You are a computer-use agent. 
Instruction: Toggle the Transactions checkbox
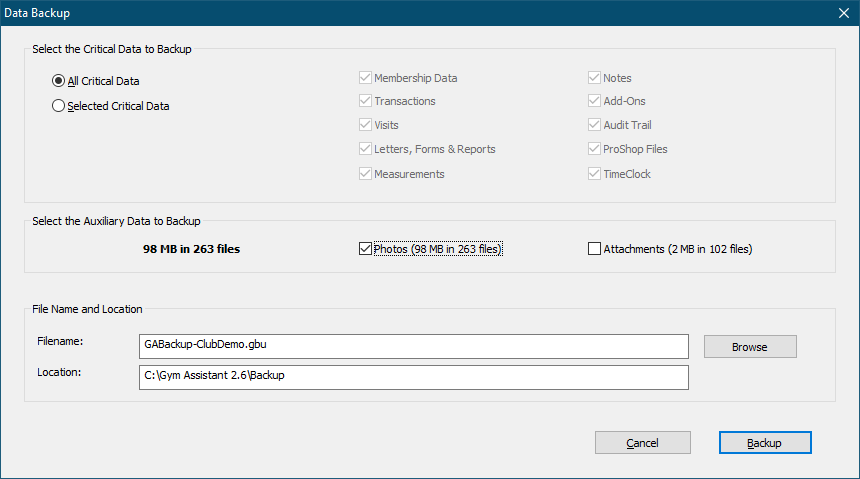point(365,101)
